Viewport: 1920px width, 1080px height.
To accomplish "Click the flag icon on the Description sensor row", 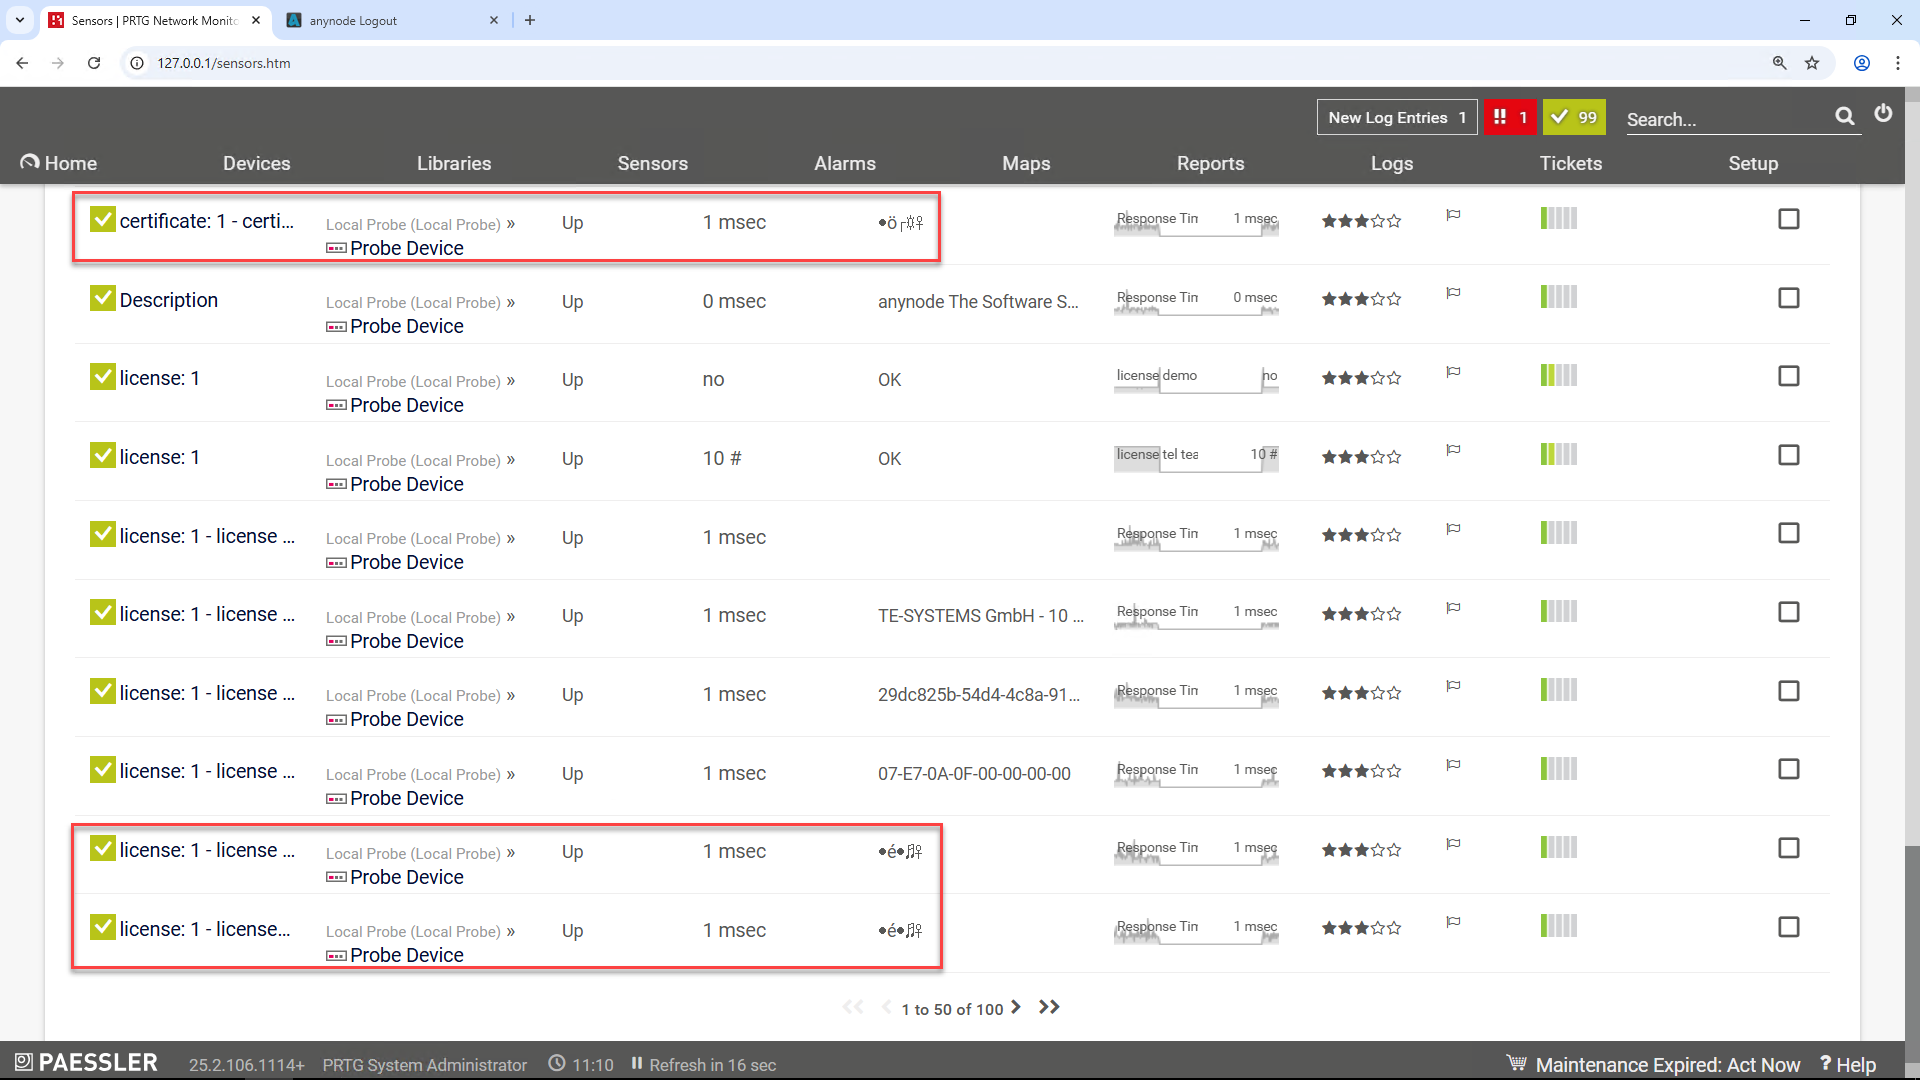I will [x=1454, y=293].
